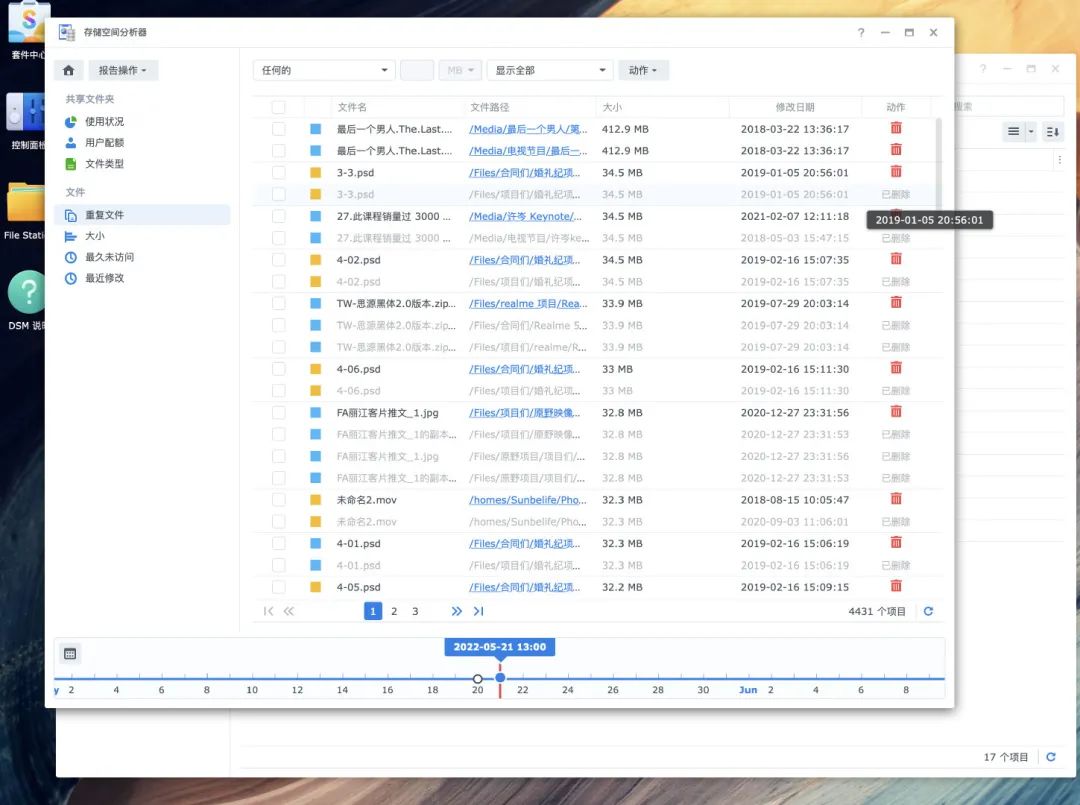This screenshot has height=805, width=1080.
Task: Open the help question mark in title bar
Action: (x=861, y=32)
